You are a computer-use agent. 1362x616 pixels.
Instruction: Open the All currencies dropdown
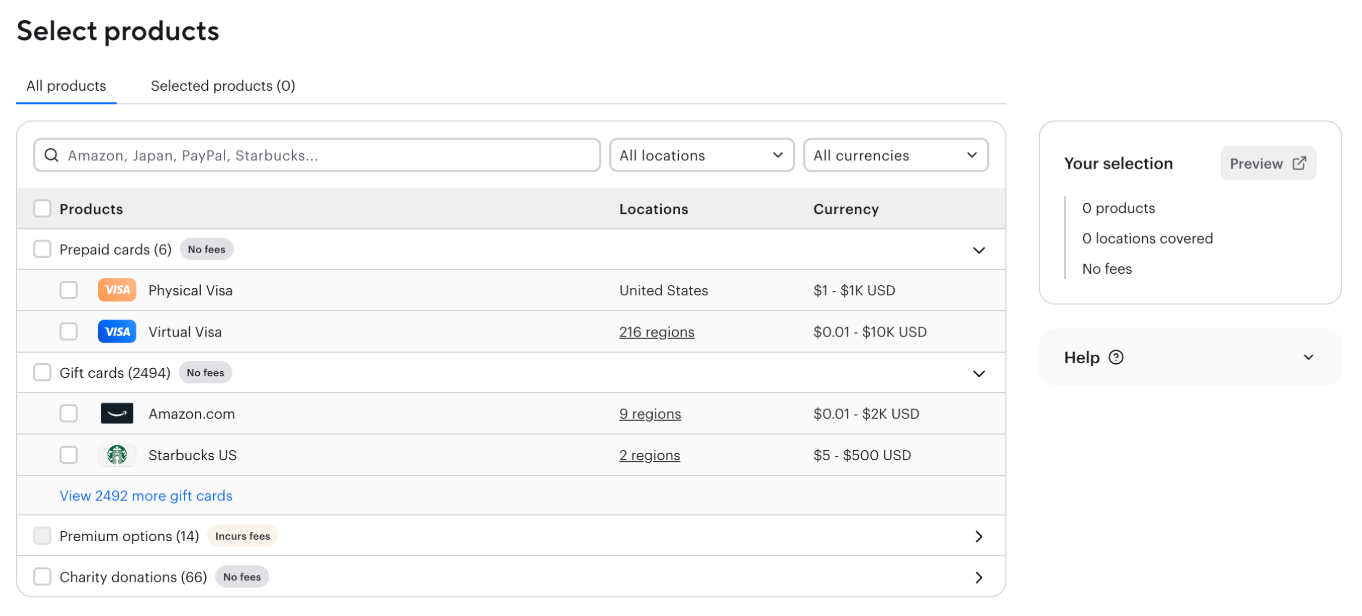point(895,156)
